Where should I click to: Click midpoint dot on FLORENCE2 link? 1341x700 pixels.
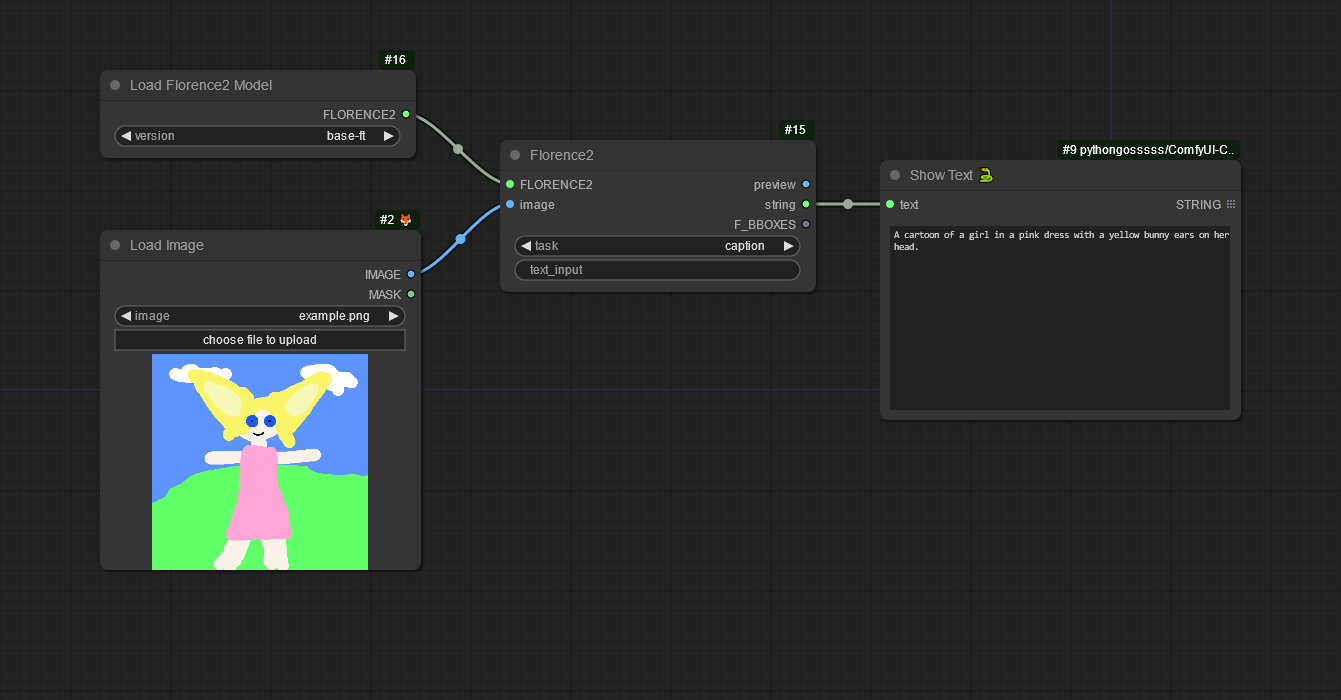[x=458, y=149]
